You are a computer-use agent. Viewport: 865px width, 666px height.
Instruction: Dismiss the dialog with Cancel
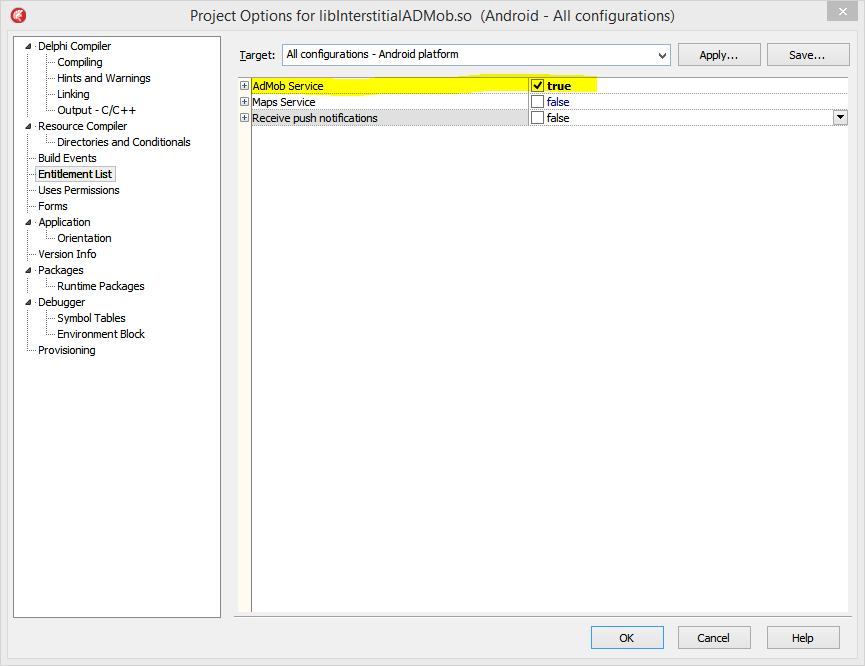[714, 637]
